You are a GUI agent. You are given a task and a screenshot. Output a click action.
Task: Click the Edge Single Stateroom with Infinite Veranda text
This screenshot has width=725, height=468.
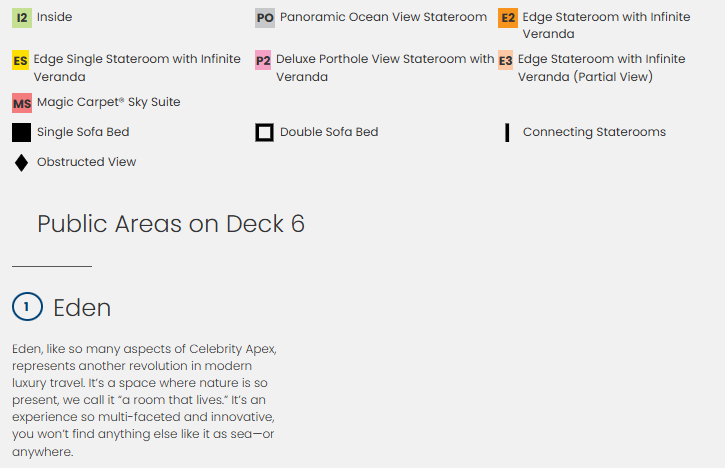136,68
